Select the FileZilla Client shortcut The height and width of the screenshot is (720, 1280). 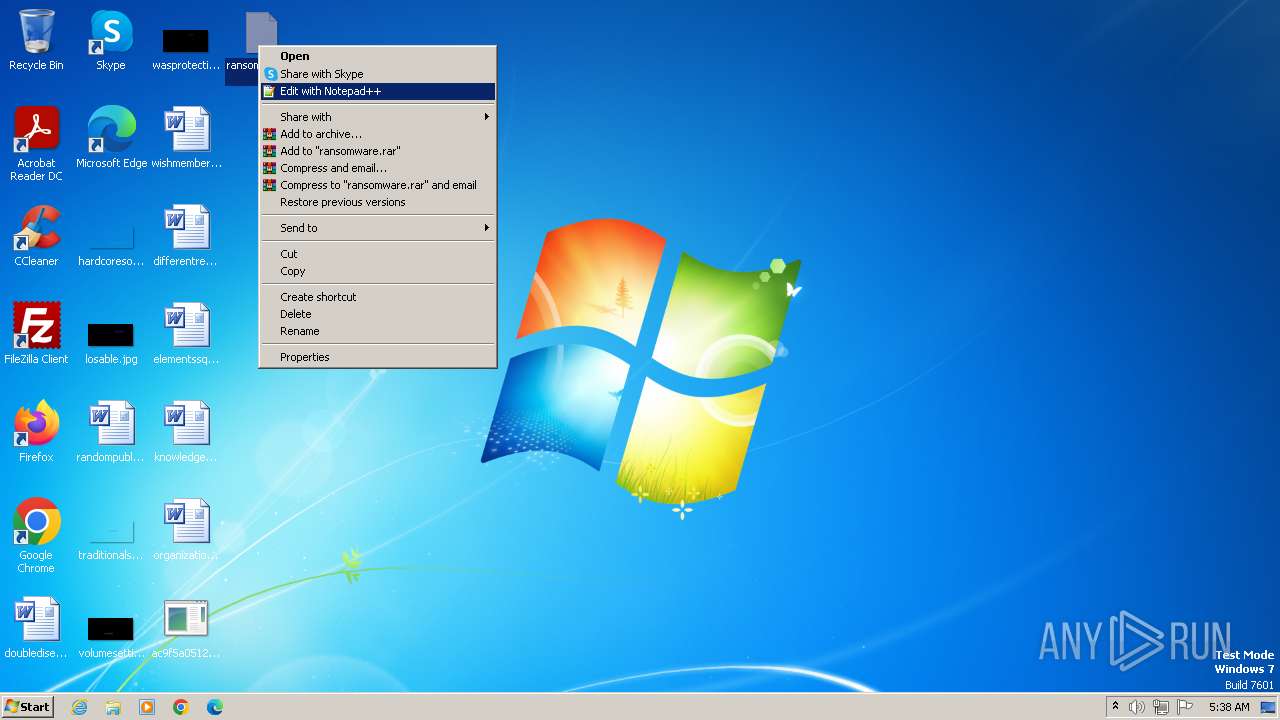[36, 333]
